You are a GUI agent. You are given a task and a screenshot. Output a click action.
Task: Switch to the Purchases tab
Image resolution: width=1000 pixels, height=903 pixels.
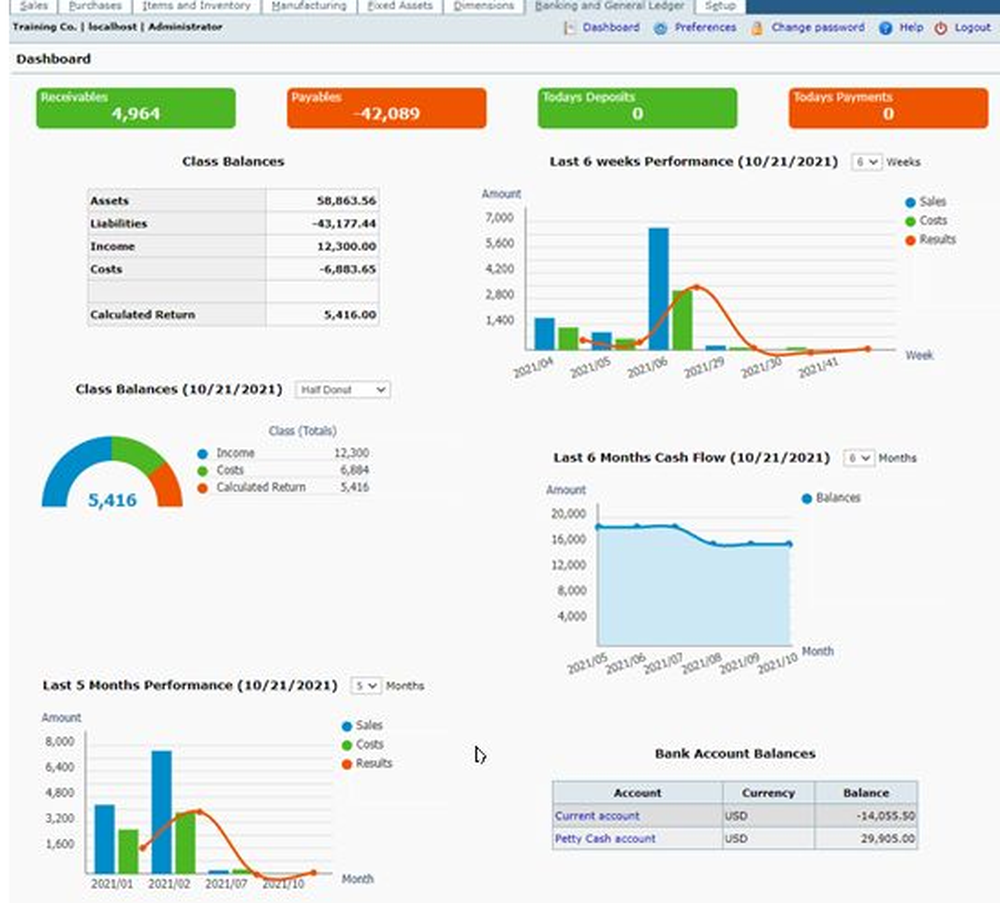[x=95, y=6]
